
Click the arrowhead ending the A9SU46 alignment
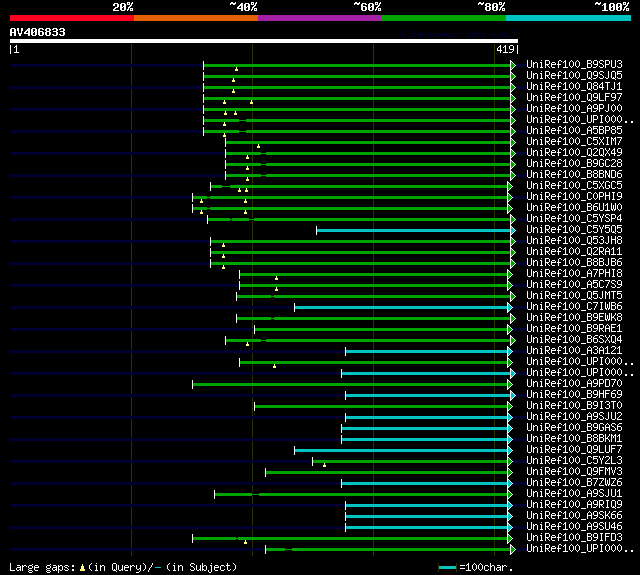coord(510,527)
